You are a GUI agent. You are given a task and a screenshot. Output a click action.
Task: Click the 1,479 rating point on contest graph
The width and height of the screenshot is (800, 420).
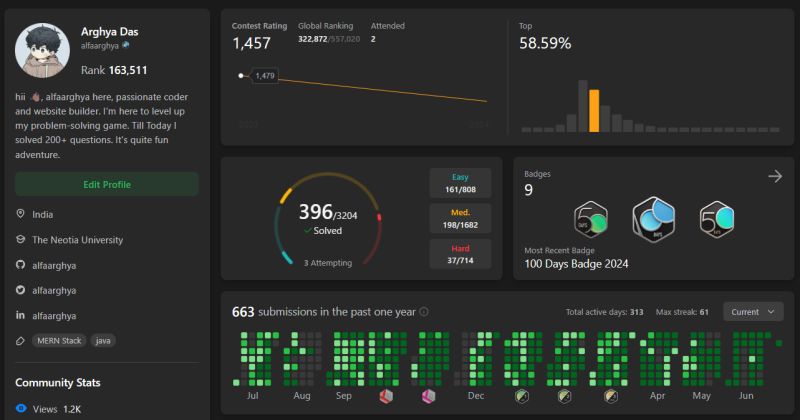241,76
